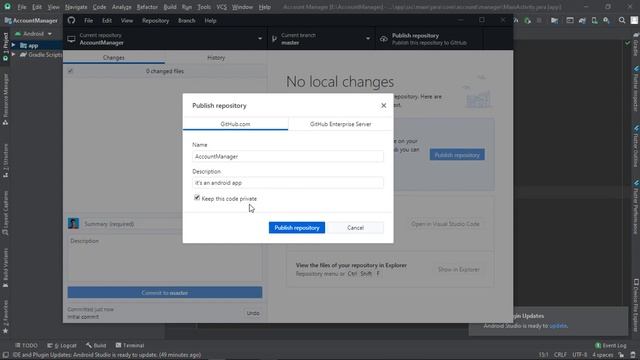The height and width of the screenshot is (360, 640).
Task: Click the UTF-8 encoding selector
Action: [x=580, y=355]
